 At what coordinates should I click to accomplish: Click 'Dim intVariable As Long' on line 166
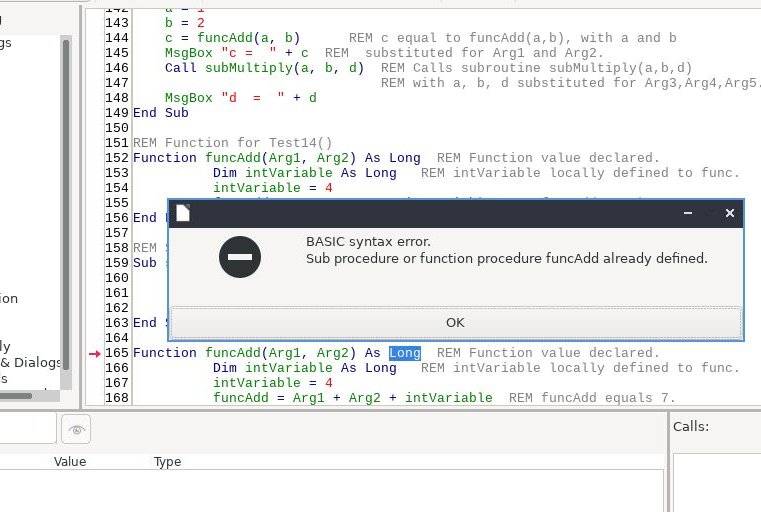304,368
